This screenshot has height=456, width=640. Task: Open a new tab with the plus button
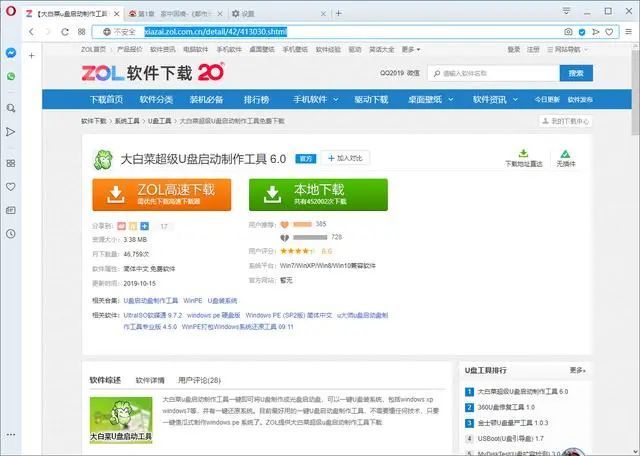click(338, 13)
